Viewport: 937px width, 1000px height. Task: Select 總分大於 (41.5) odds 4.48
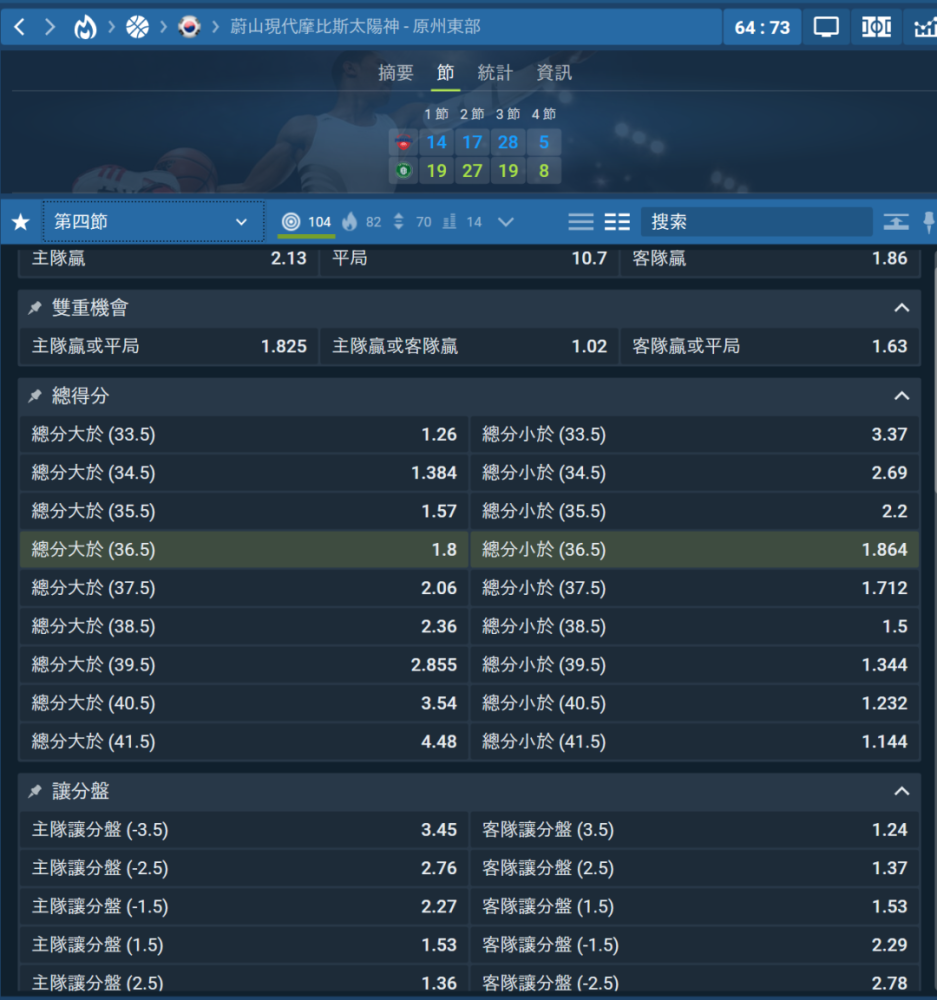[x=244, y=742]
